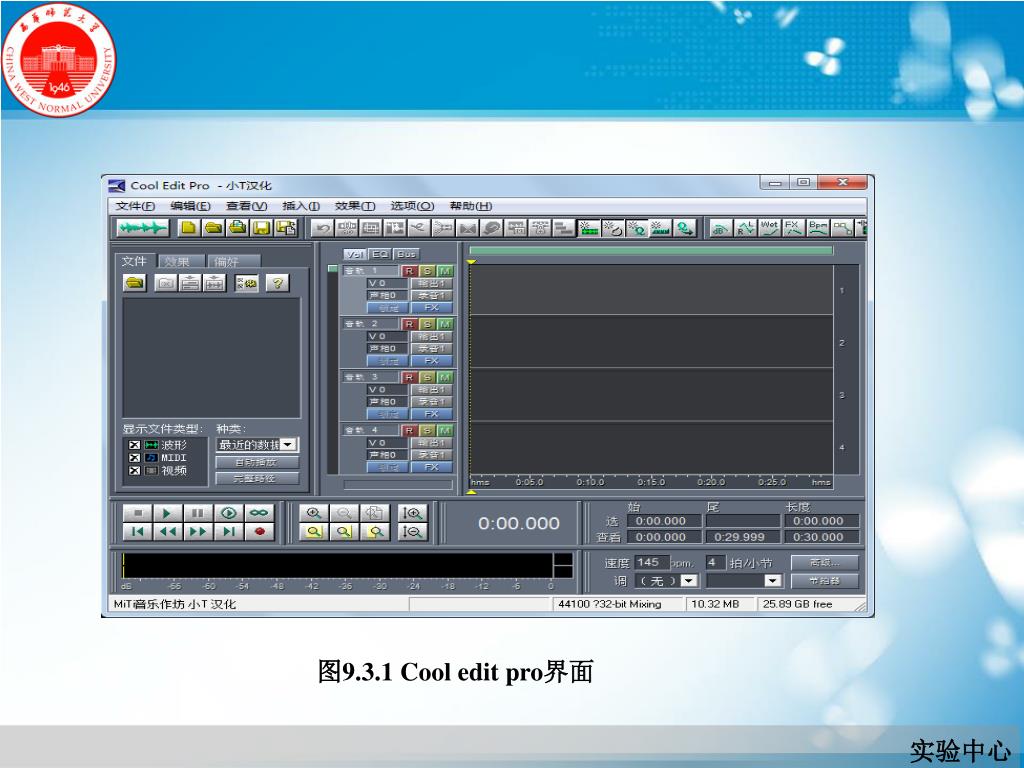Mute track 1 with M button
This screenshot has width=1024, height=768.
[445, 271]
